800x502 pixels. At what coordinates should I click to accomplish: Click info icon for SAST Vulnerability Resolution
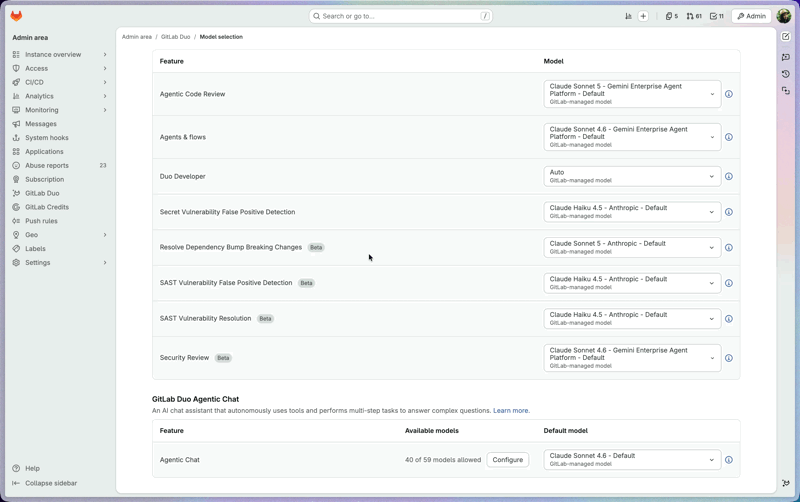729,319
